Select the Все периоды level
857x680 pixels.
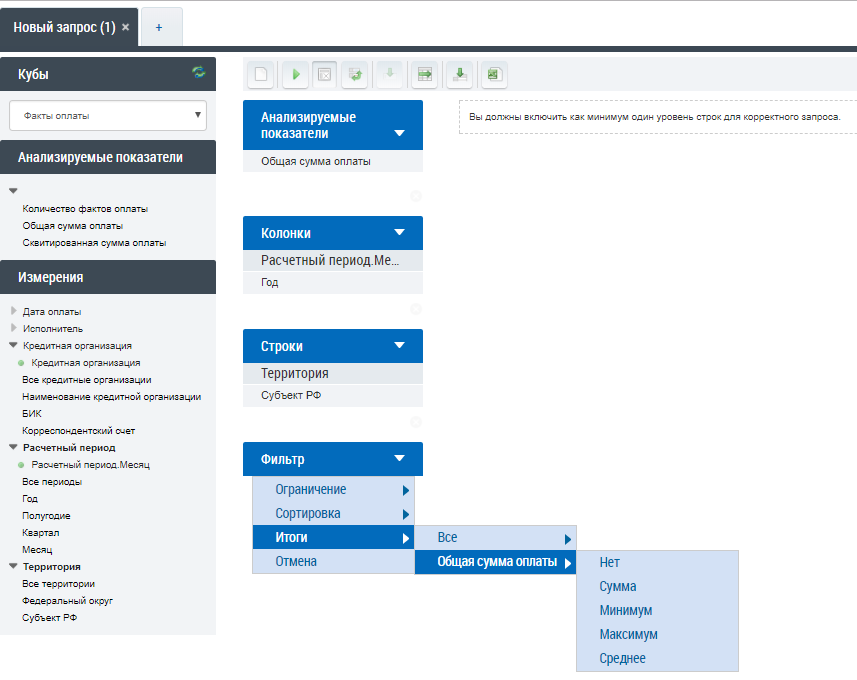tap(52, 482)
